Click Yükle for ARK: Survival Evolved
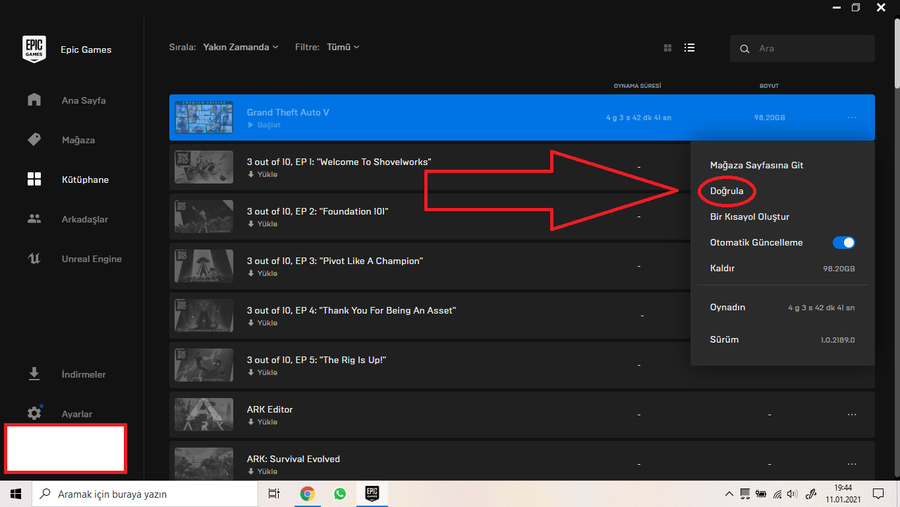The image size is (900, 507). pos(266,471)
